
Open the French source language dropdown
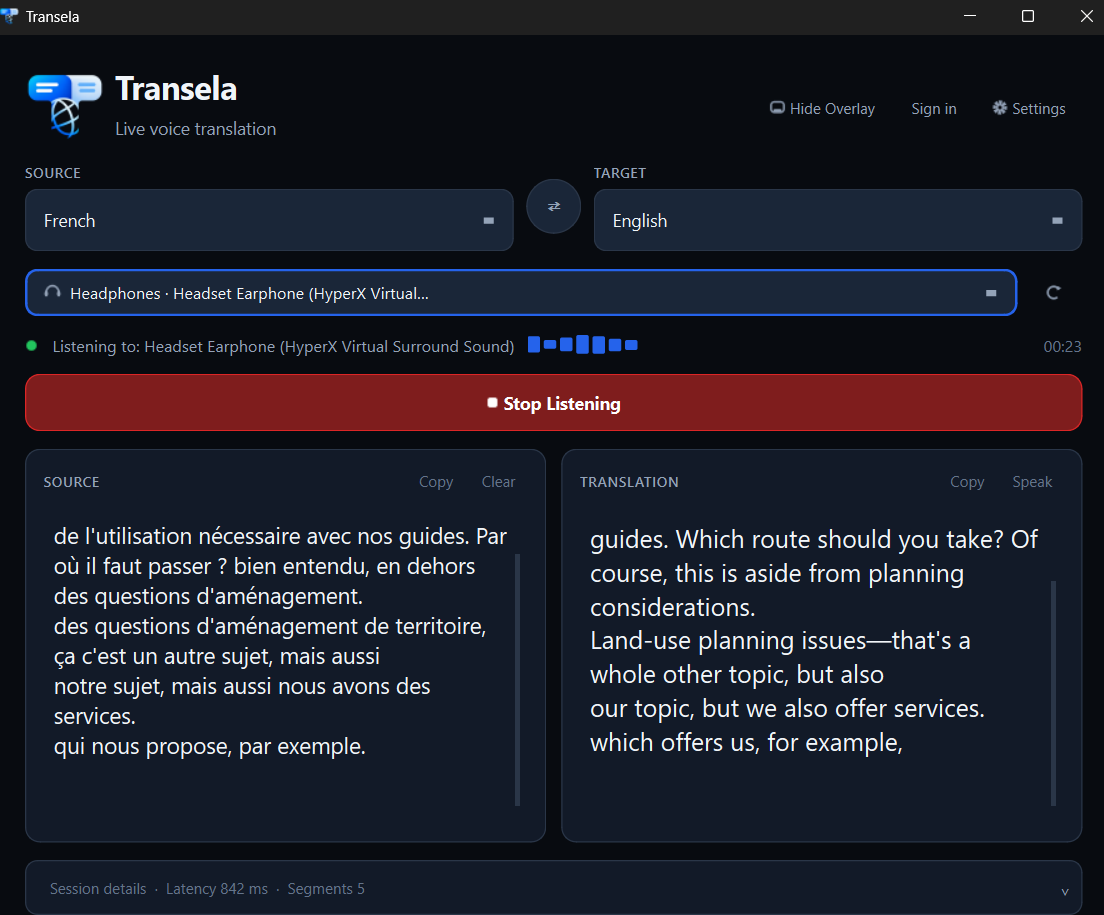tap(269, 220)
